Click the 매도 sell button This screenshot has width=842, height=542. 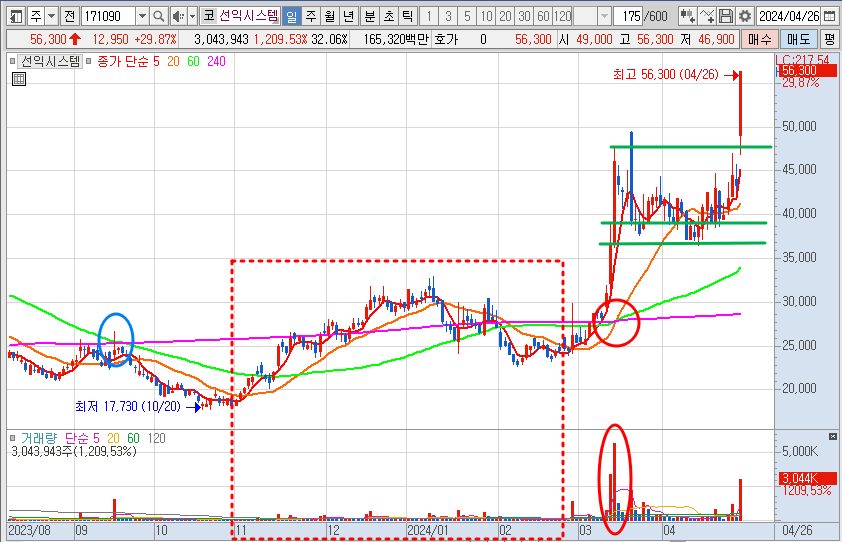point(799,39)
